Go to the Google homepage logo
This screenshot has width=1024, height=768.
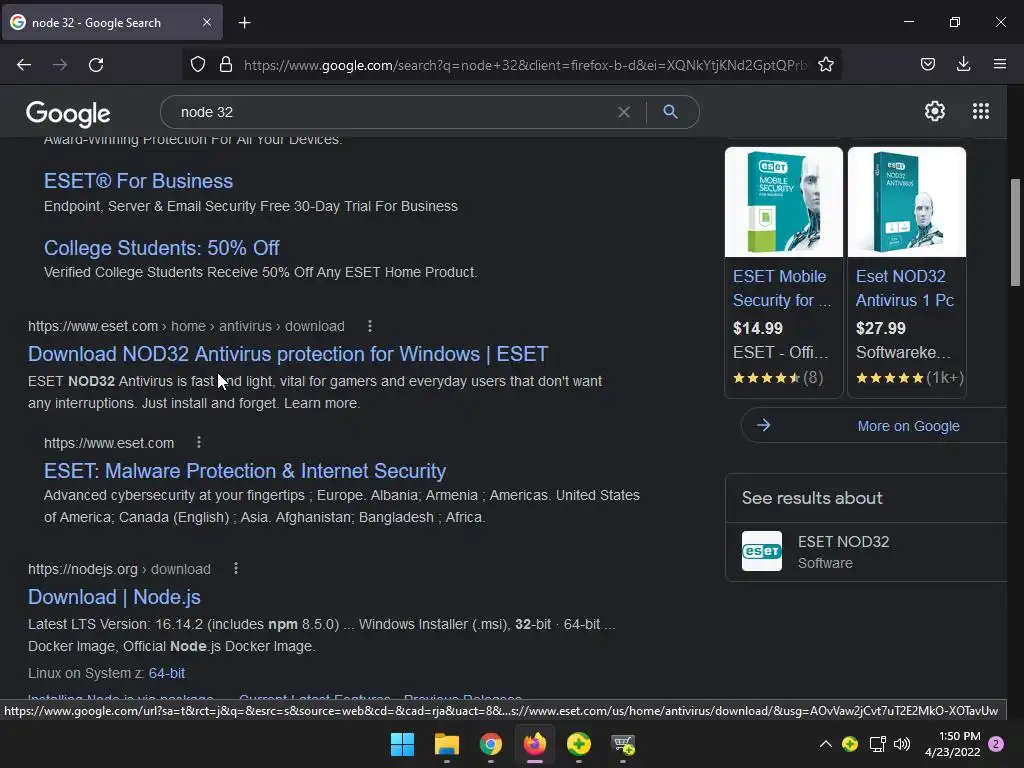click(68, 114)
